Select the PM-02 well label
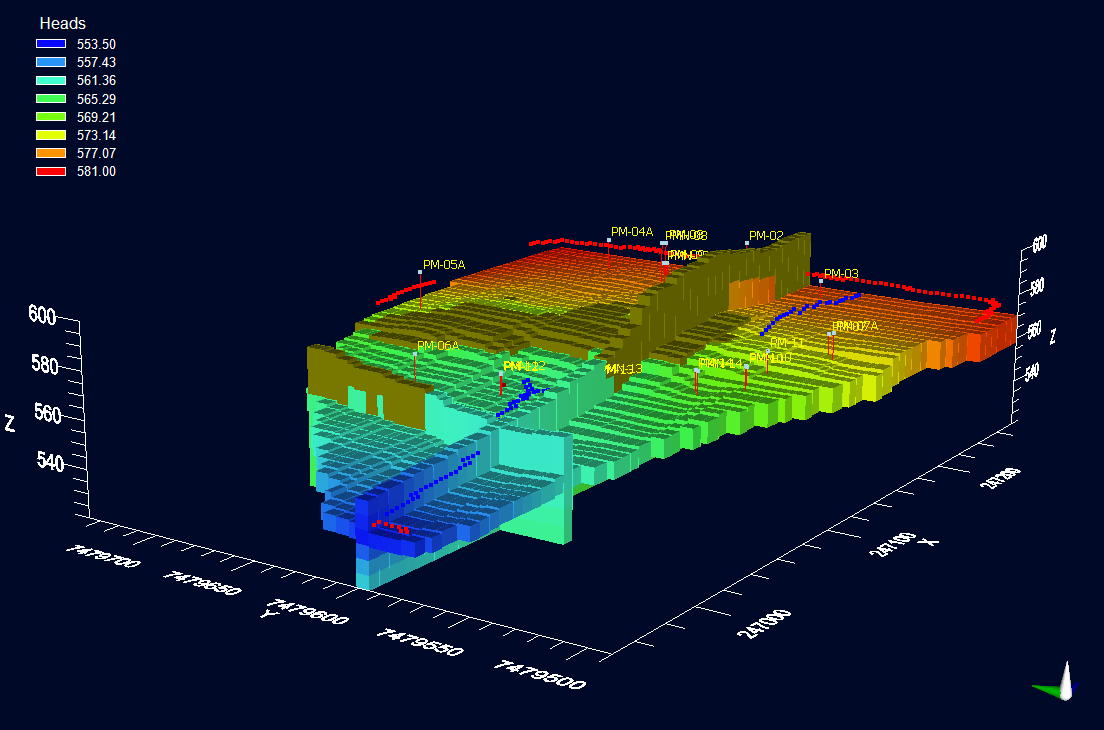The height and width of the screenshot is (730, 1104). (x=767, y=236)
